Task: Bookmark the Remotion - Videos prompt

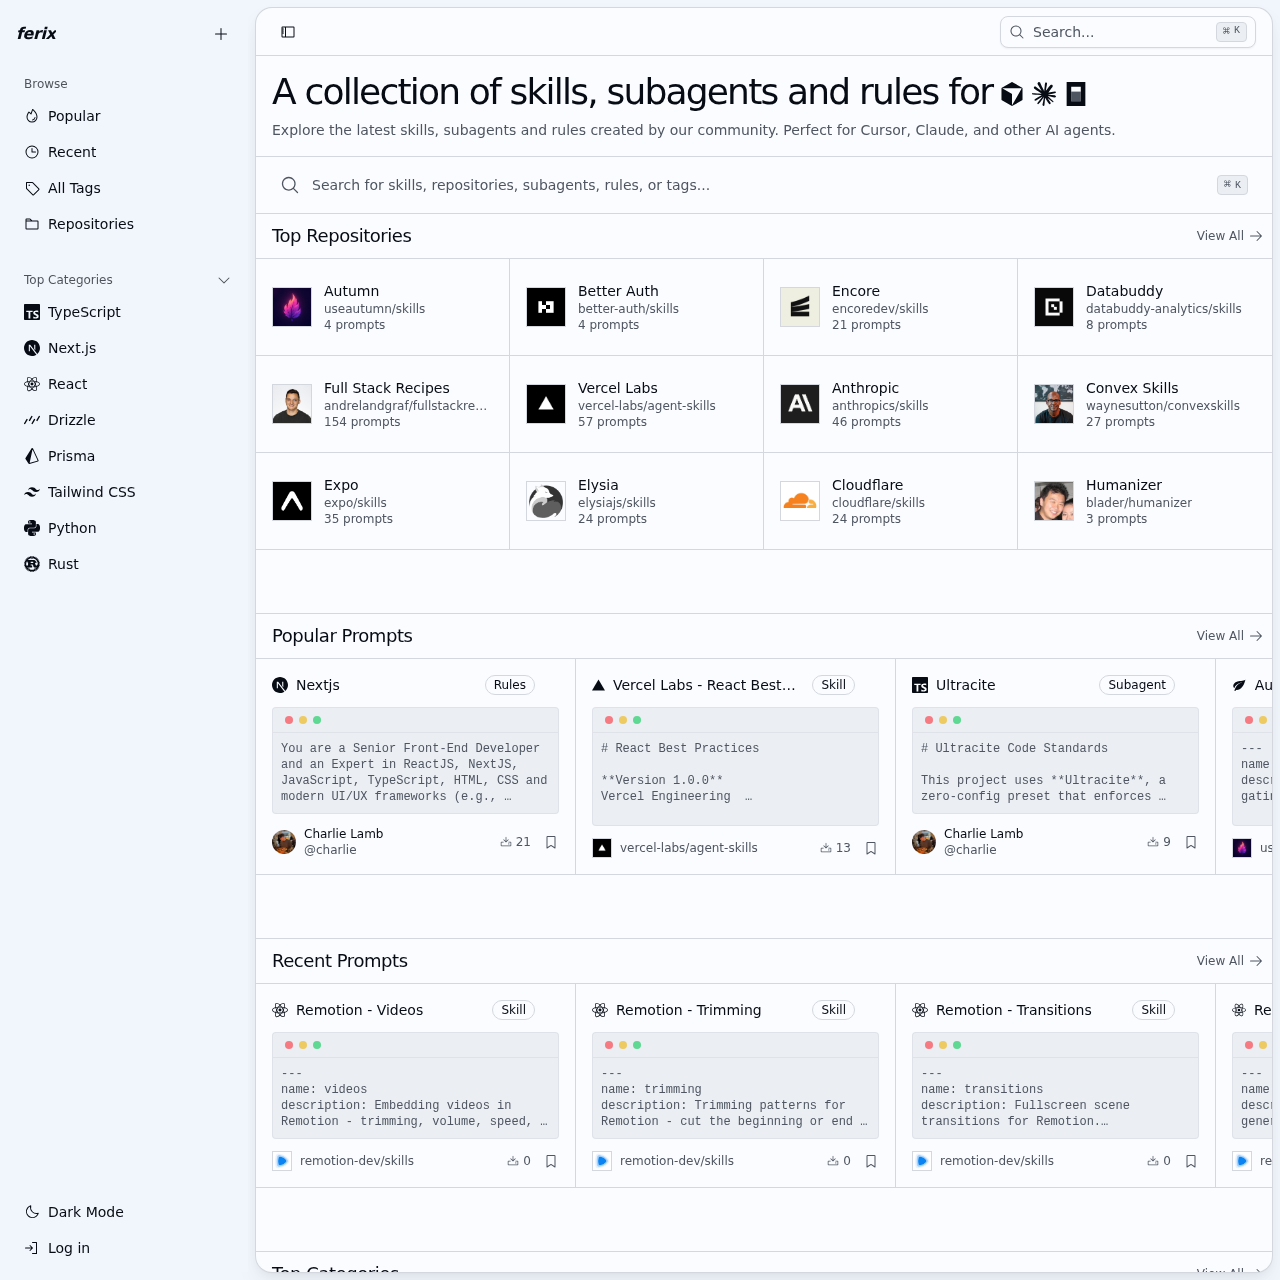Action: [551, 1161]
